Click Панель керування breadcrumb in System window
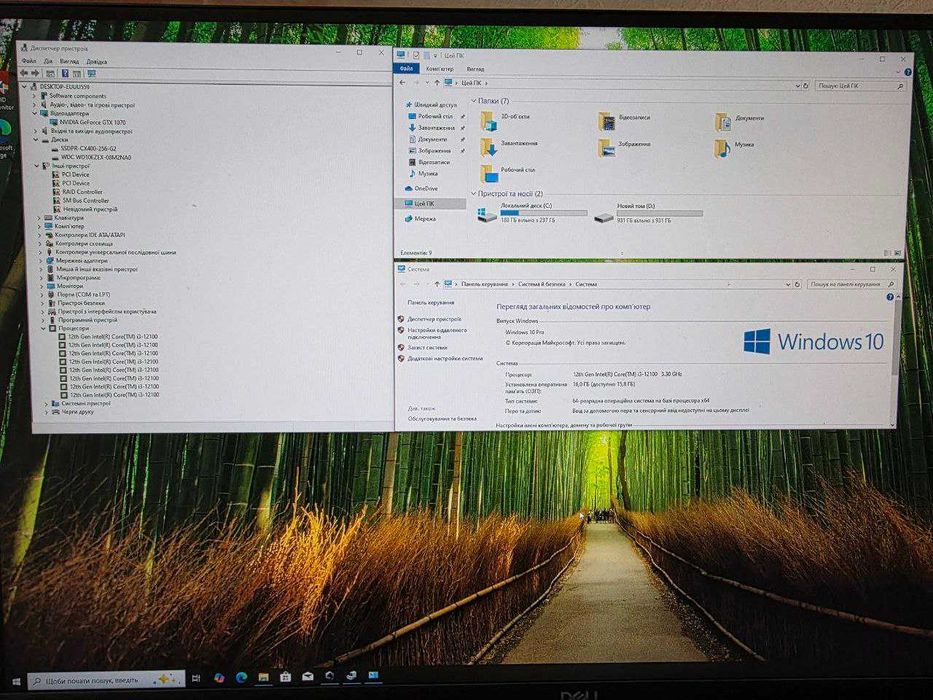 (484, 285)
